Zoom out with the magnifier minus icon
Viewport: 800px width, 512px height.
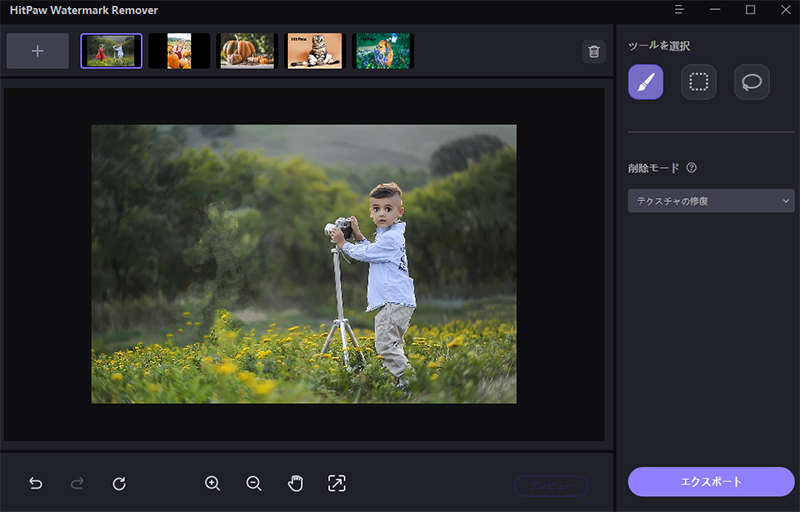[254, 483]
